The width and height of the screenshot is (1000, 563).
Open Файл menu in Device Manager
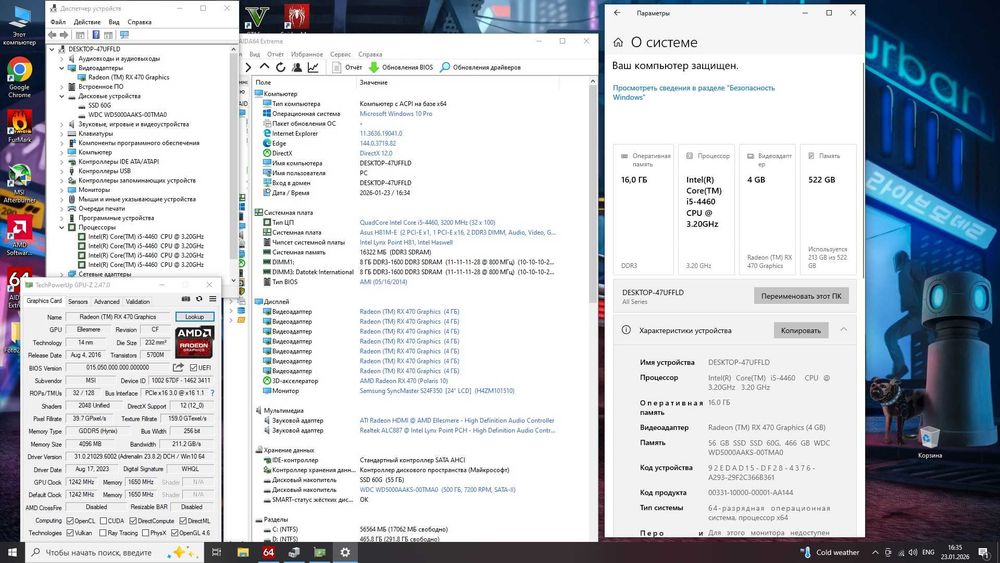[58, 22]
